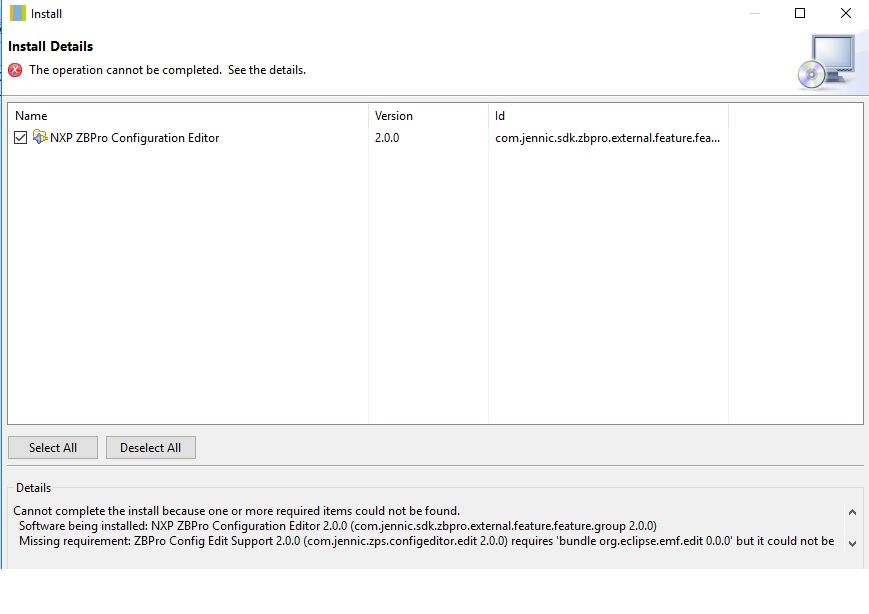Viewport: 869px width, 614px height.
Task: Click the red error icon beside the message
Action: point(16,70)
